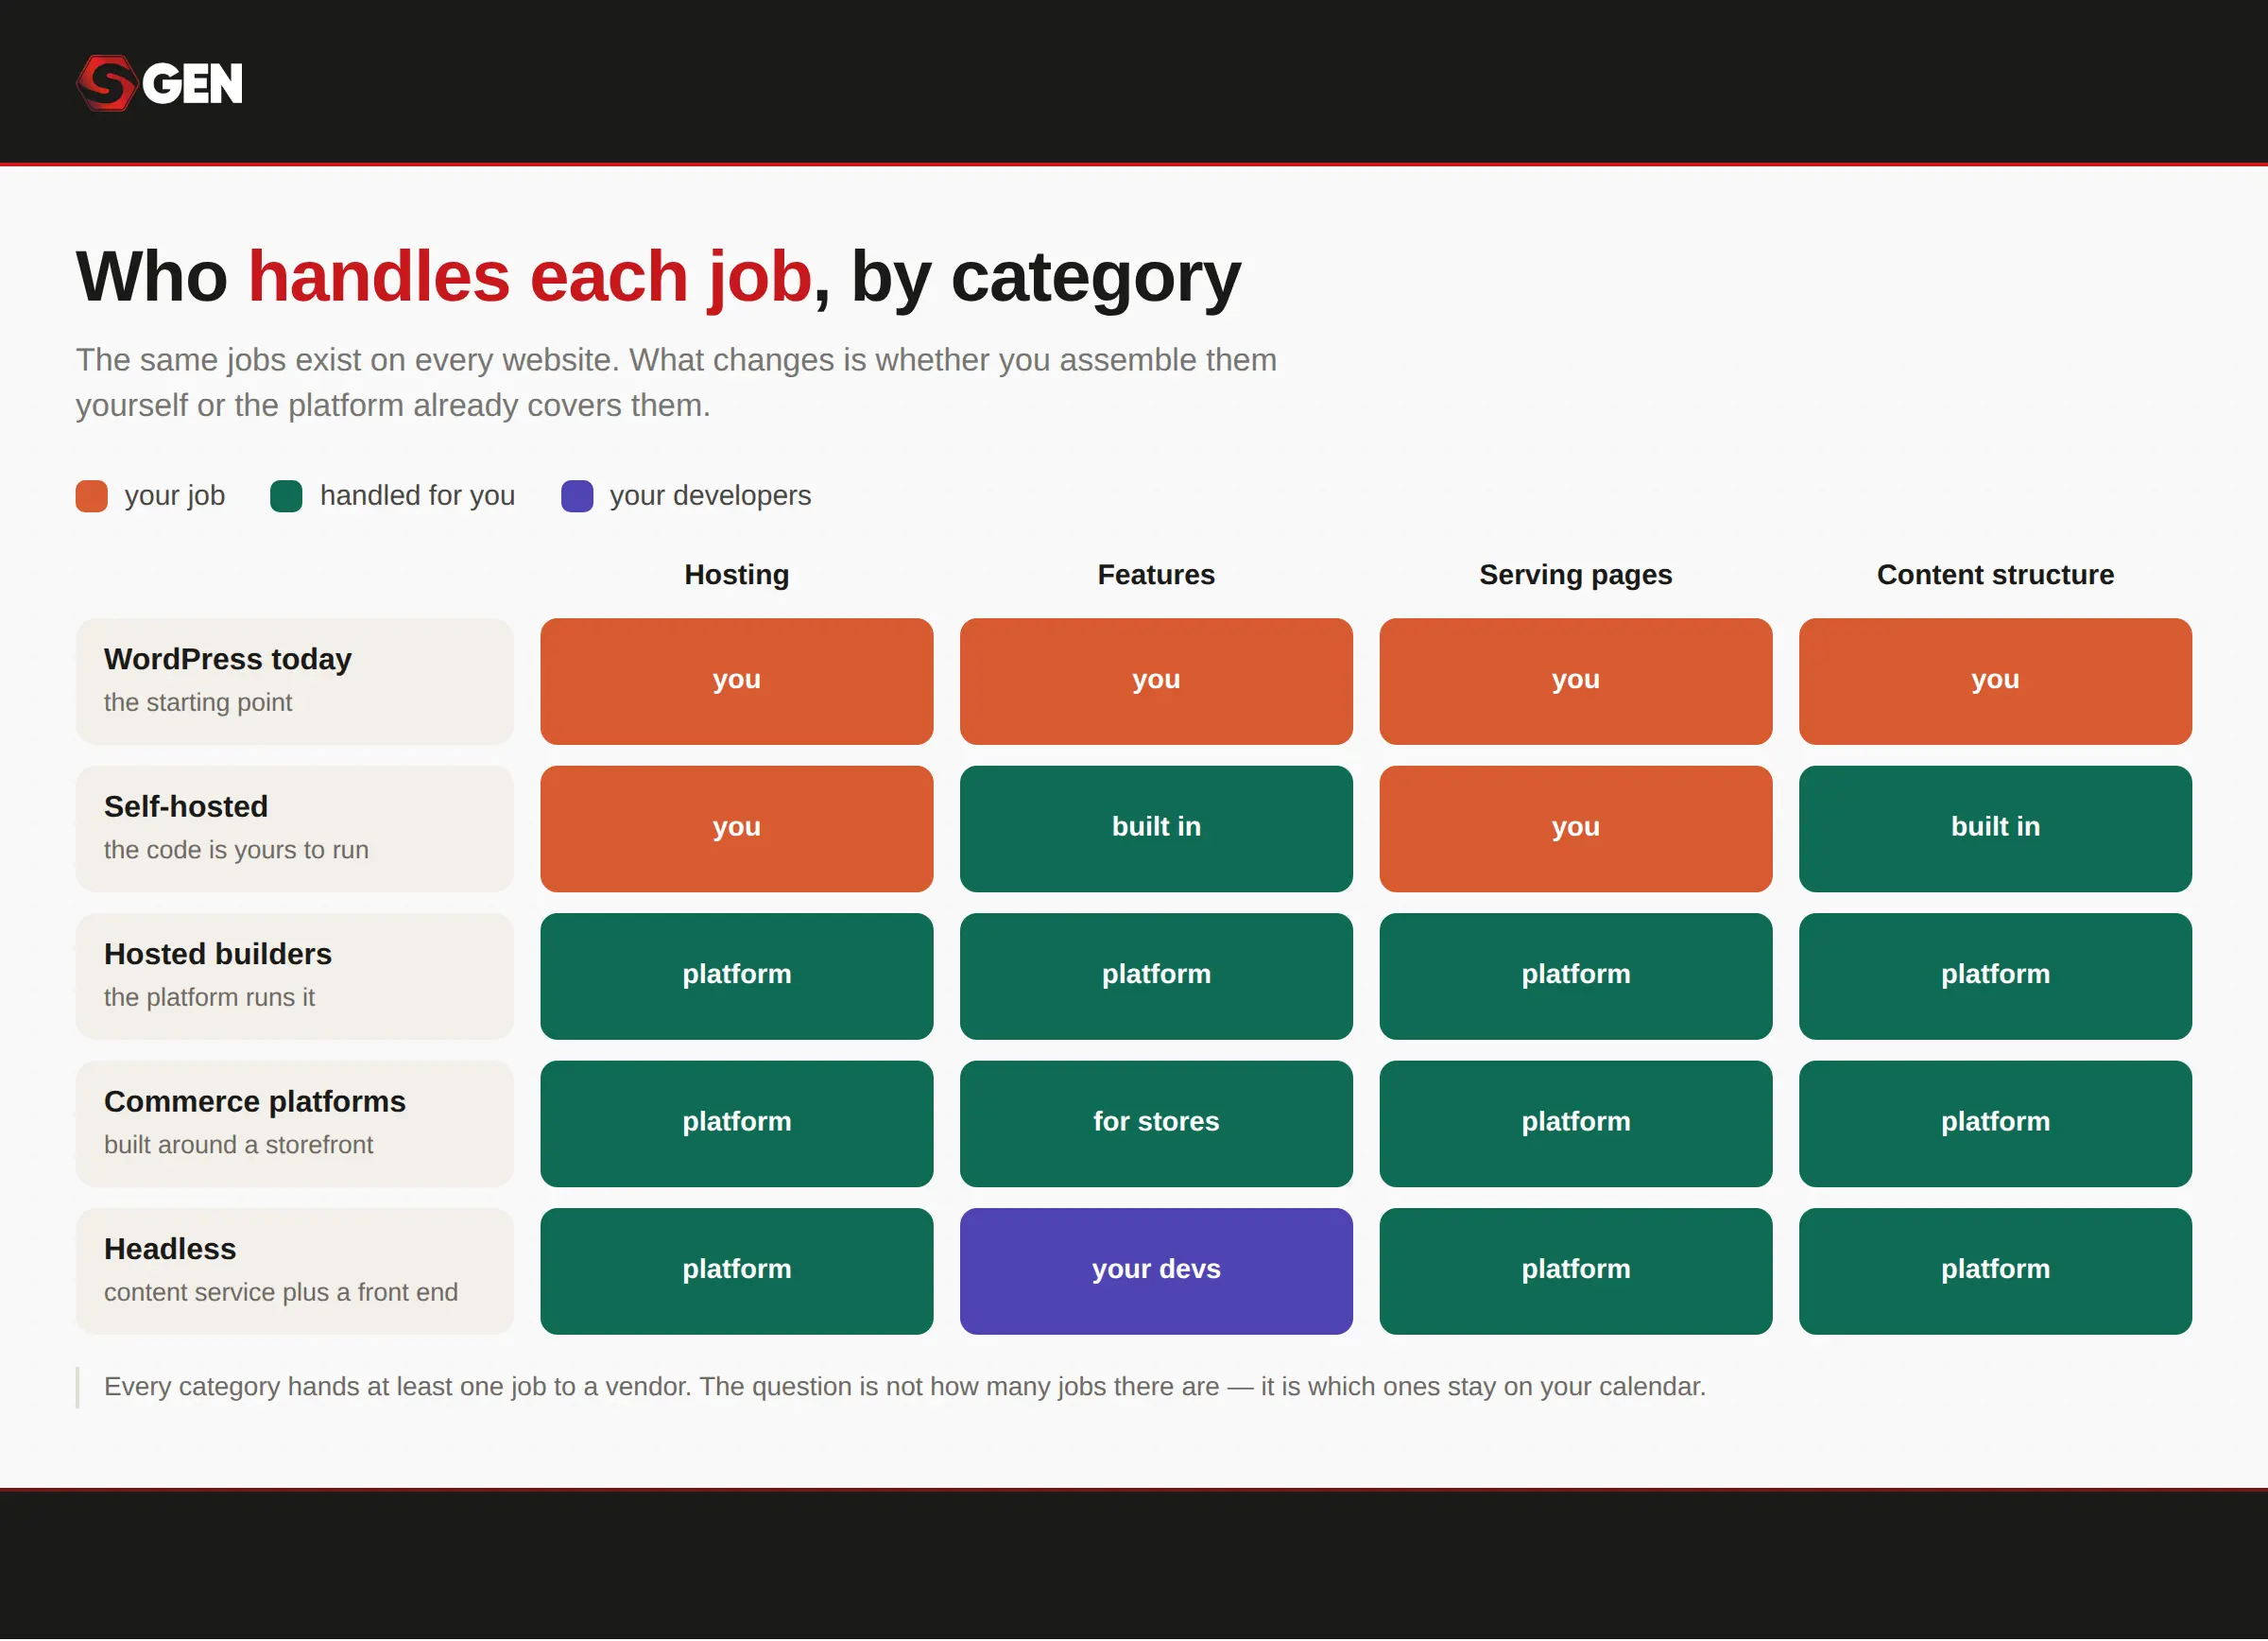Click the Hosted builders Features 'platform' cell
Image resolution: width=2268 pixels, height=1641 pixels.
1156,976
